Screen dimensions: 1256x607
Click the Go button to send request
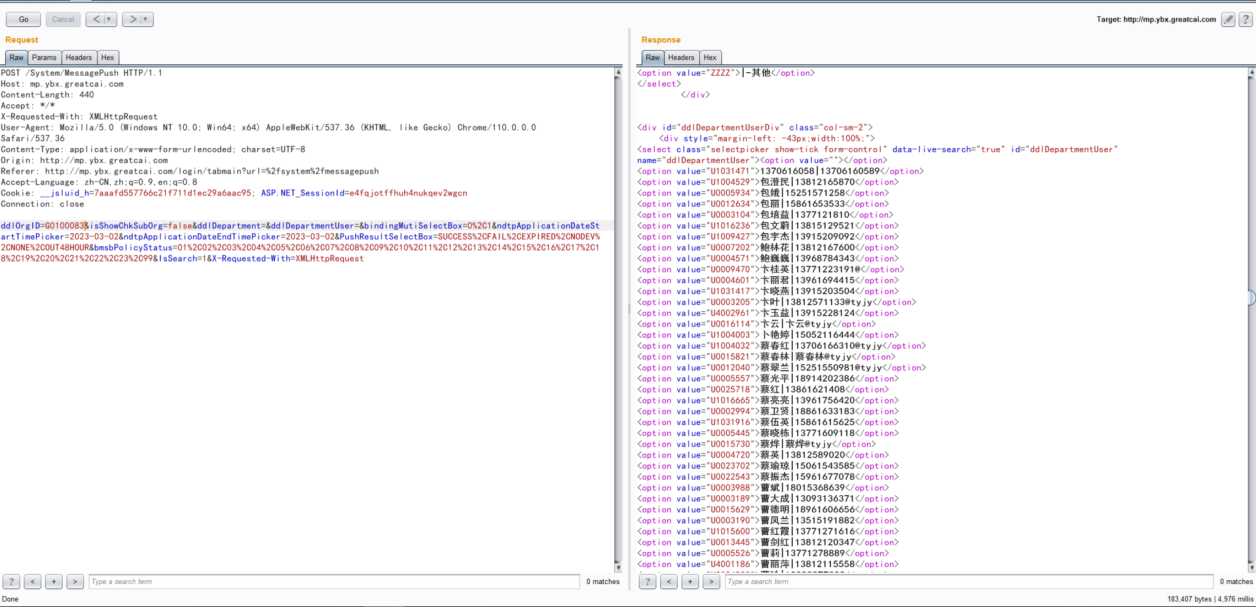tap(23, 19)
